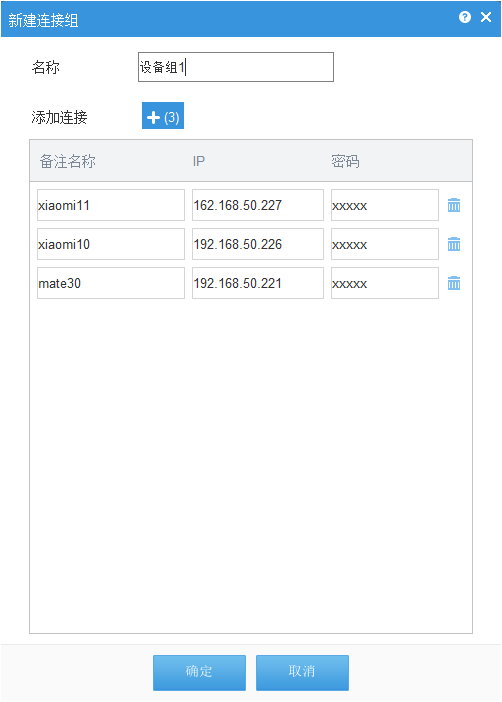Click the password field for xiaomi11
The width and height of the screenshot is (502, 702).
385,205
